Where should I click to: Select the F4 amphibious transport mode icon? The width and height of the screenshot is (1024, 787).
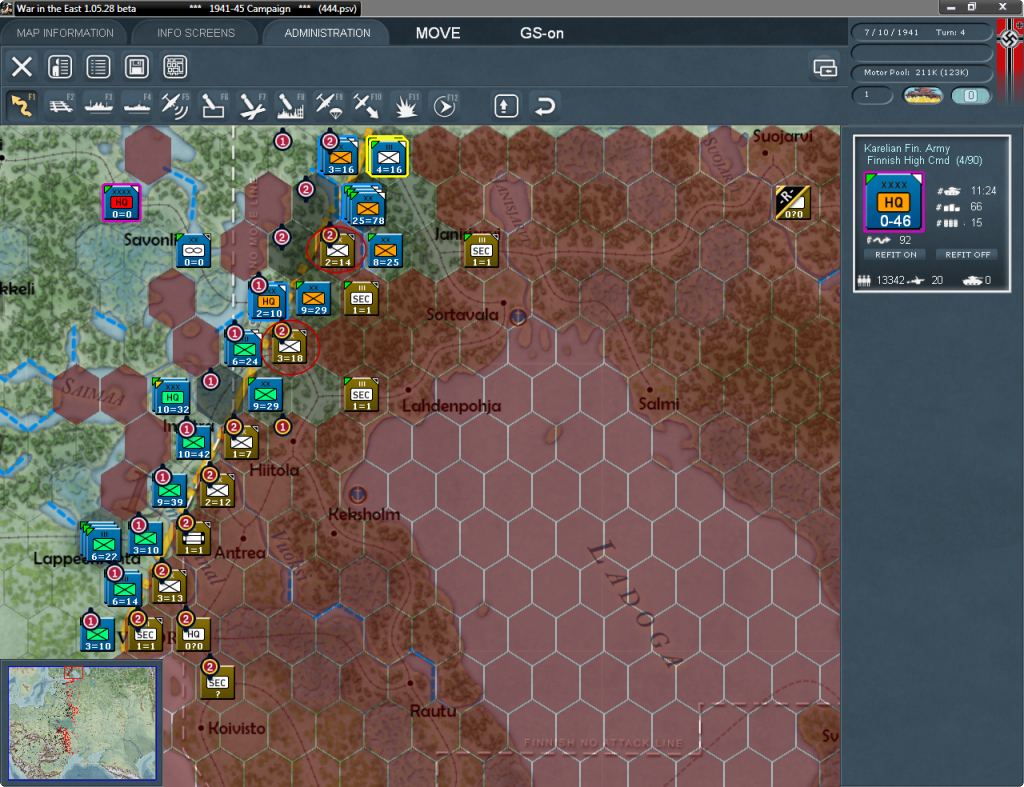137,105
